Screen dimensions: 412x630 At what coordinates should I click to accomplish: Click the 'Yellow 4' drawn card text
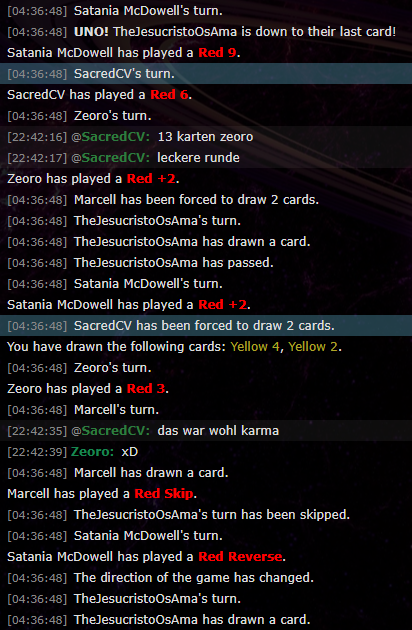coord(254,346)
